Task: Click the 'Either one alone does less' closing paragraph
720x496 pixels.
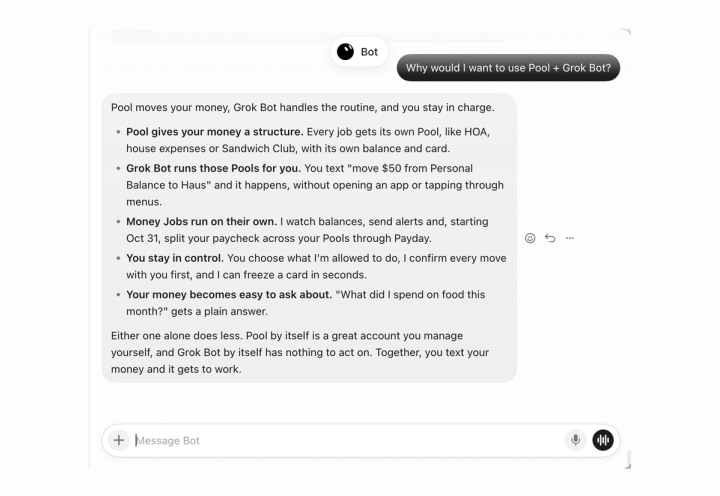Action: point(300,352)
